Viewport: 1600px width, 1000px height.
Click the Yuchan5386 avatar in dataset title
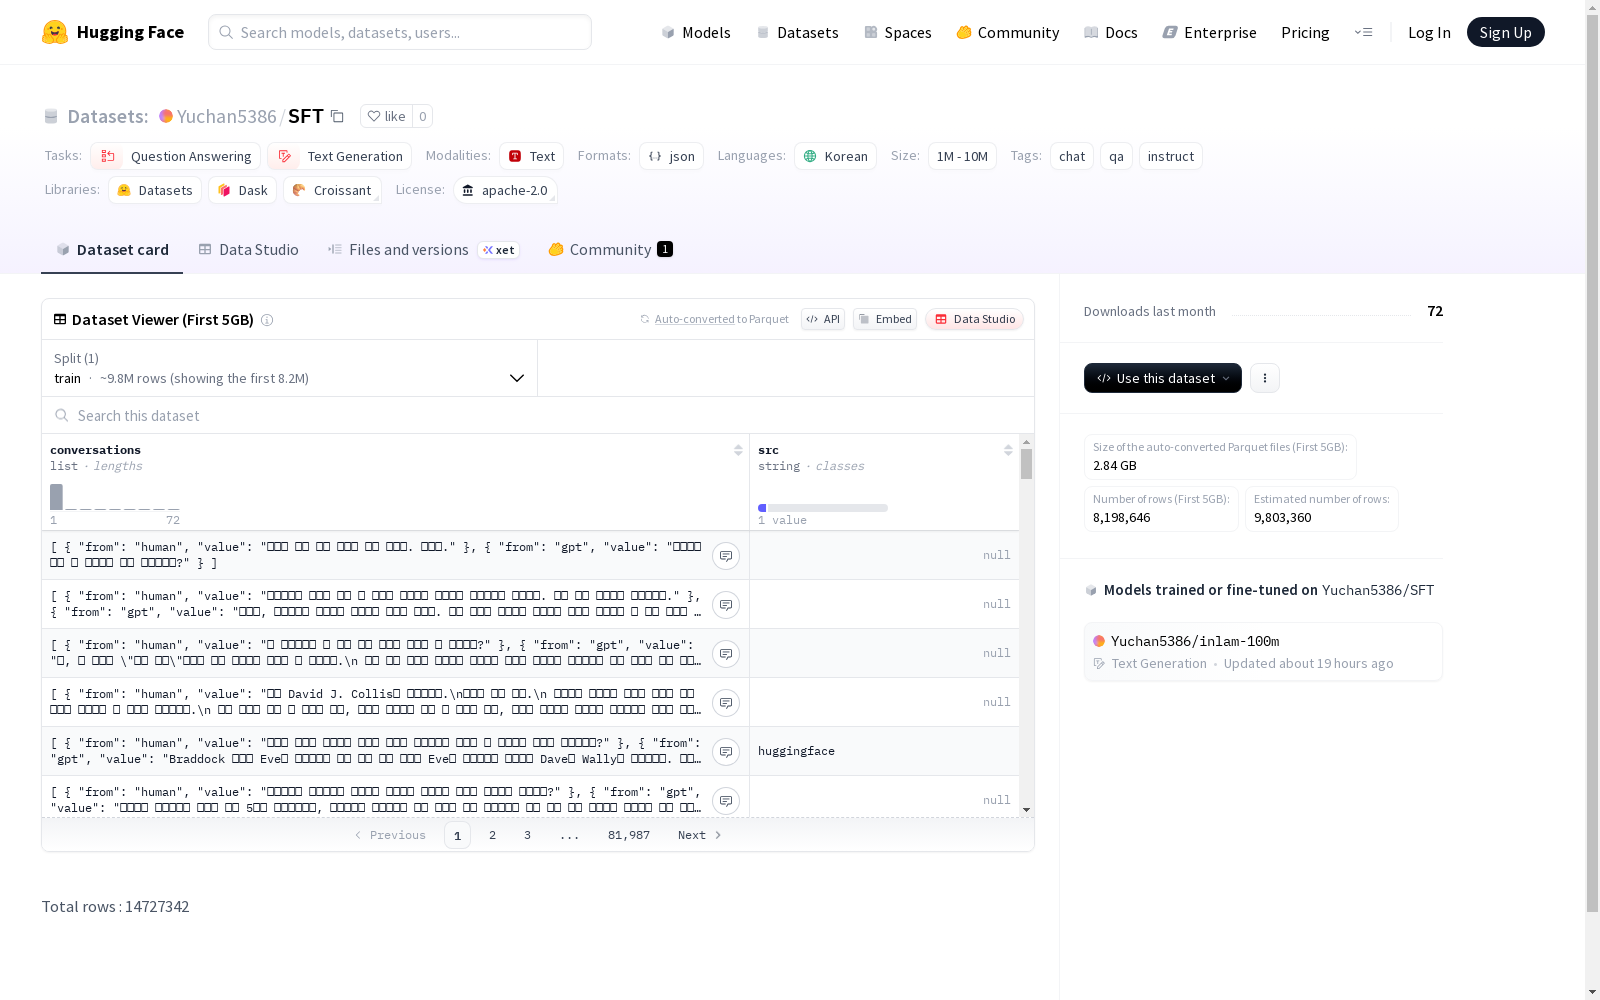tap(166, 116)
